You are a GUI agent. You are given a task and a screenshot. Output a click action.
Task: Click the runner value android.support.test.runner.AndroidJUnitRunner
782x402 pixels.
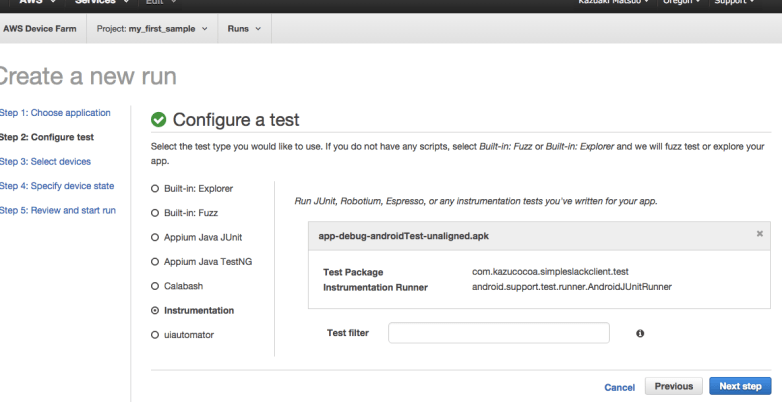tap(572, 287)
